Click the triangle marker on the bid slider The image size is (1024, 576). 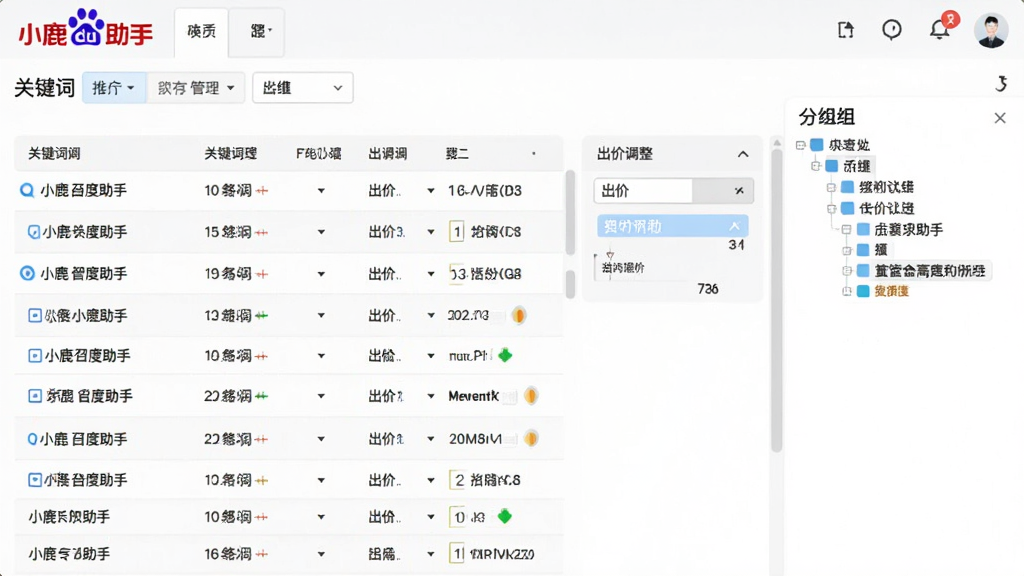click(610, 255)
